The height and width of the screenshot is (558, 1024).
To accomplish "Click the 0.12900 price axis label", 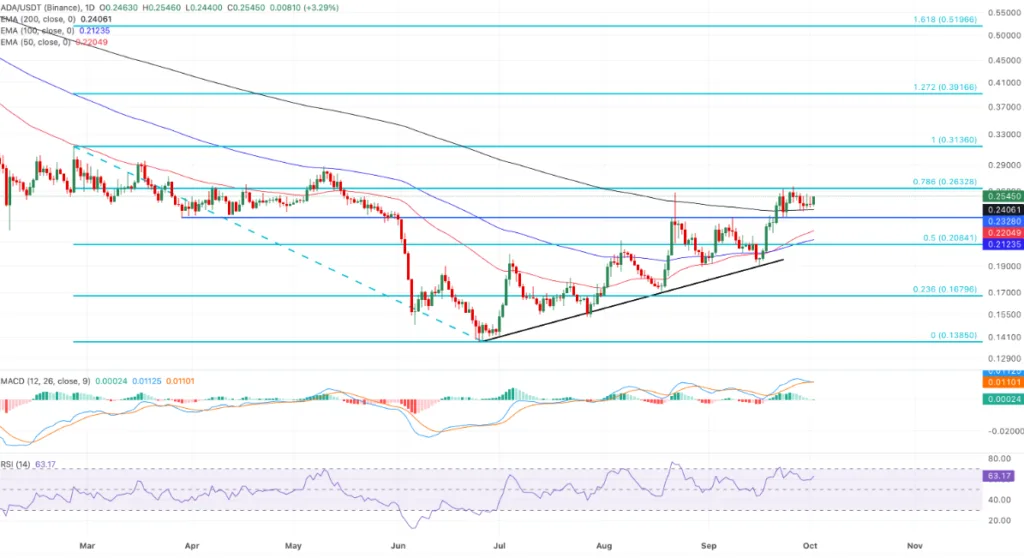I will pos(1005,359).
